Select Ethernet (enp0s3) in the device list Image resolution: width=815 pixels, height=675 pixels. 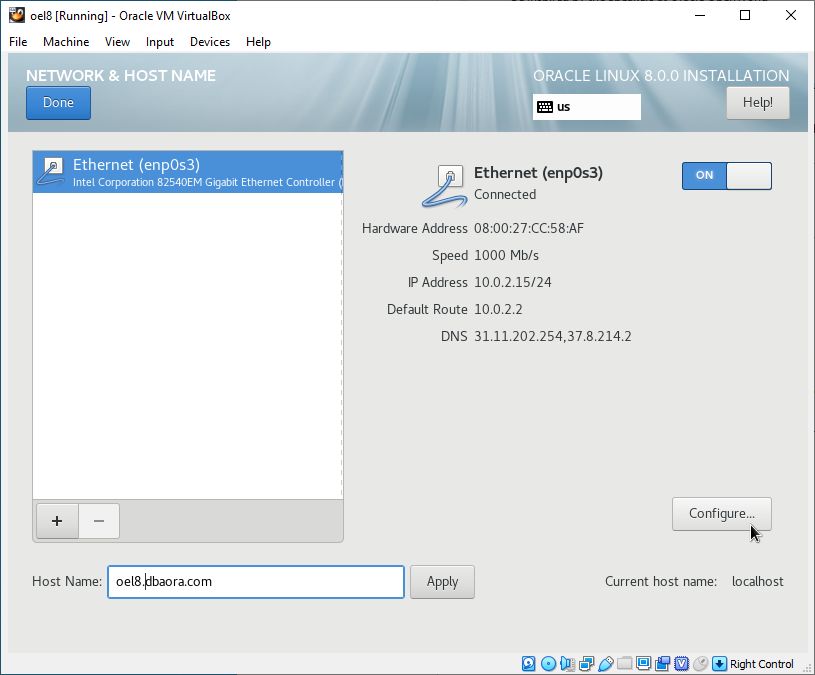[x=188, y=172]
